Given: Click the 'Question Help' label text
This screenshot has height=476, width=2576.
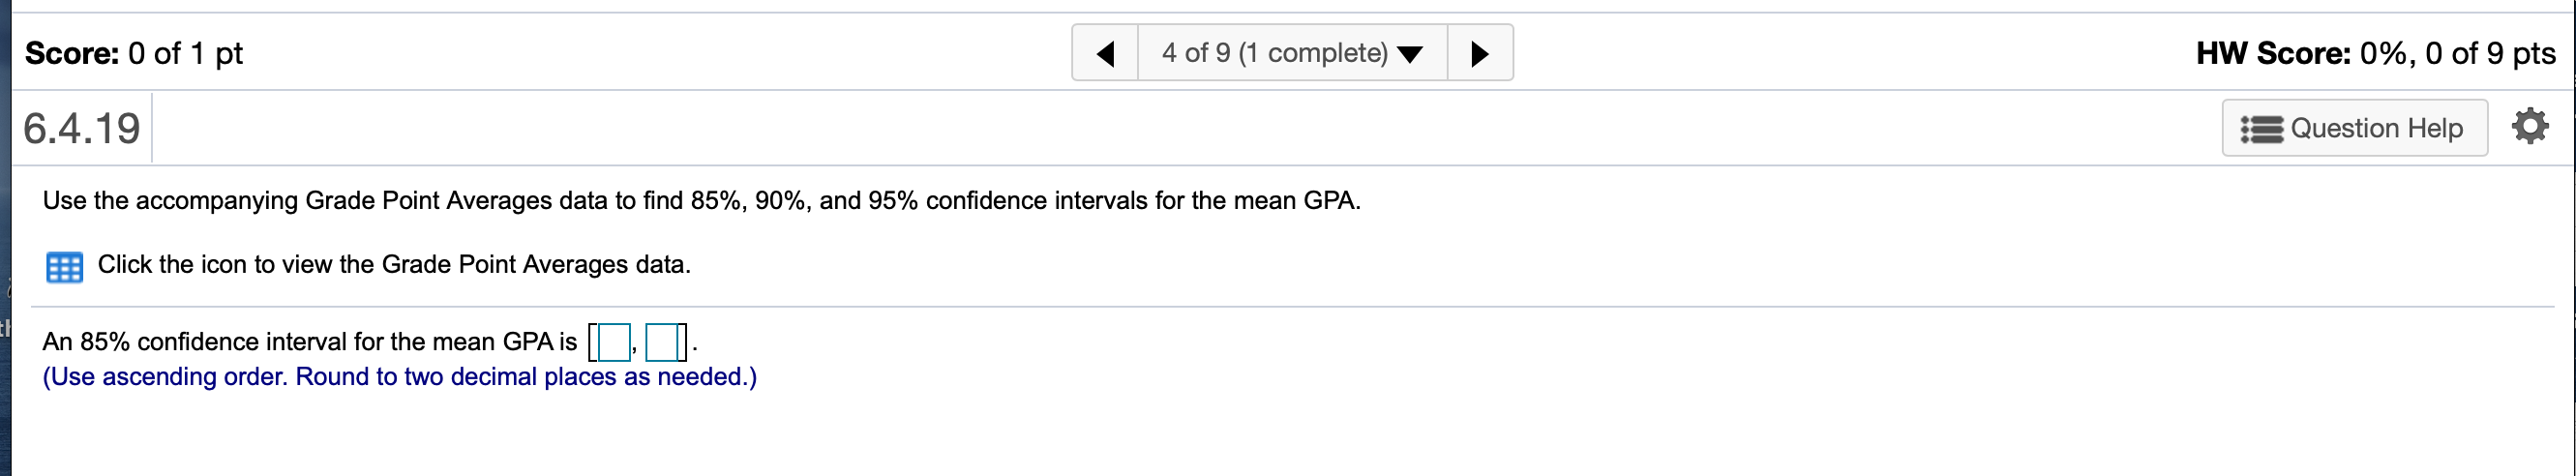Looking at the screenshot, I should click(x=2376, y=128).
